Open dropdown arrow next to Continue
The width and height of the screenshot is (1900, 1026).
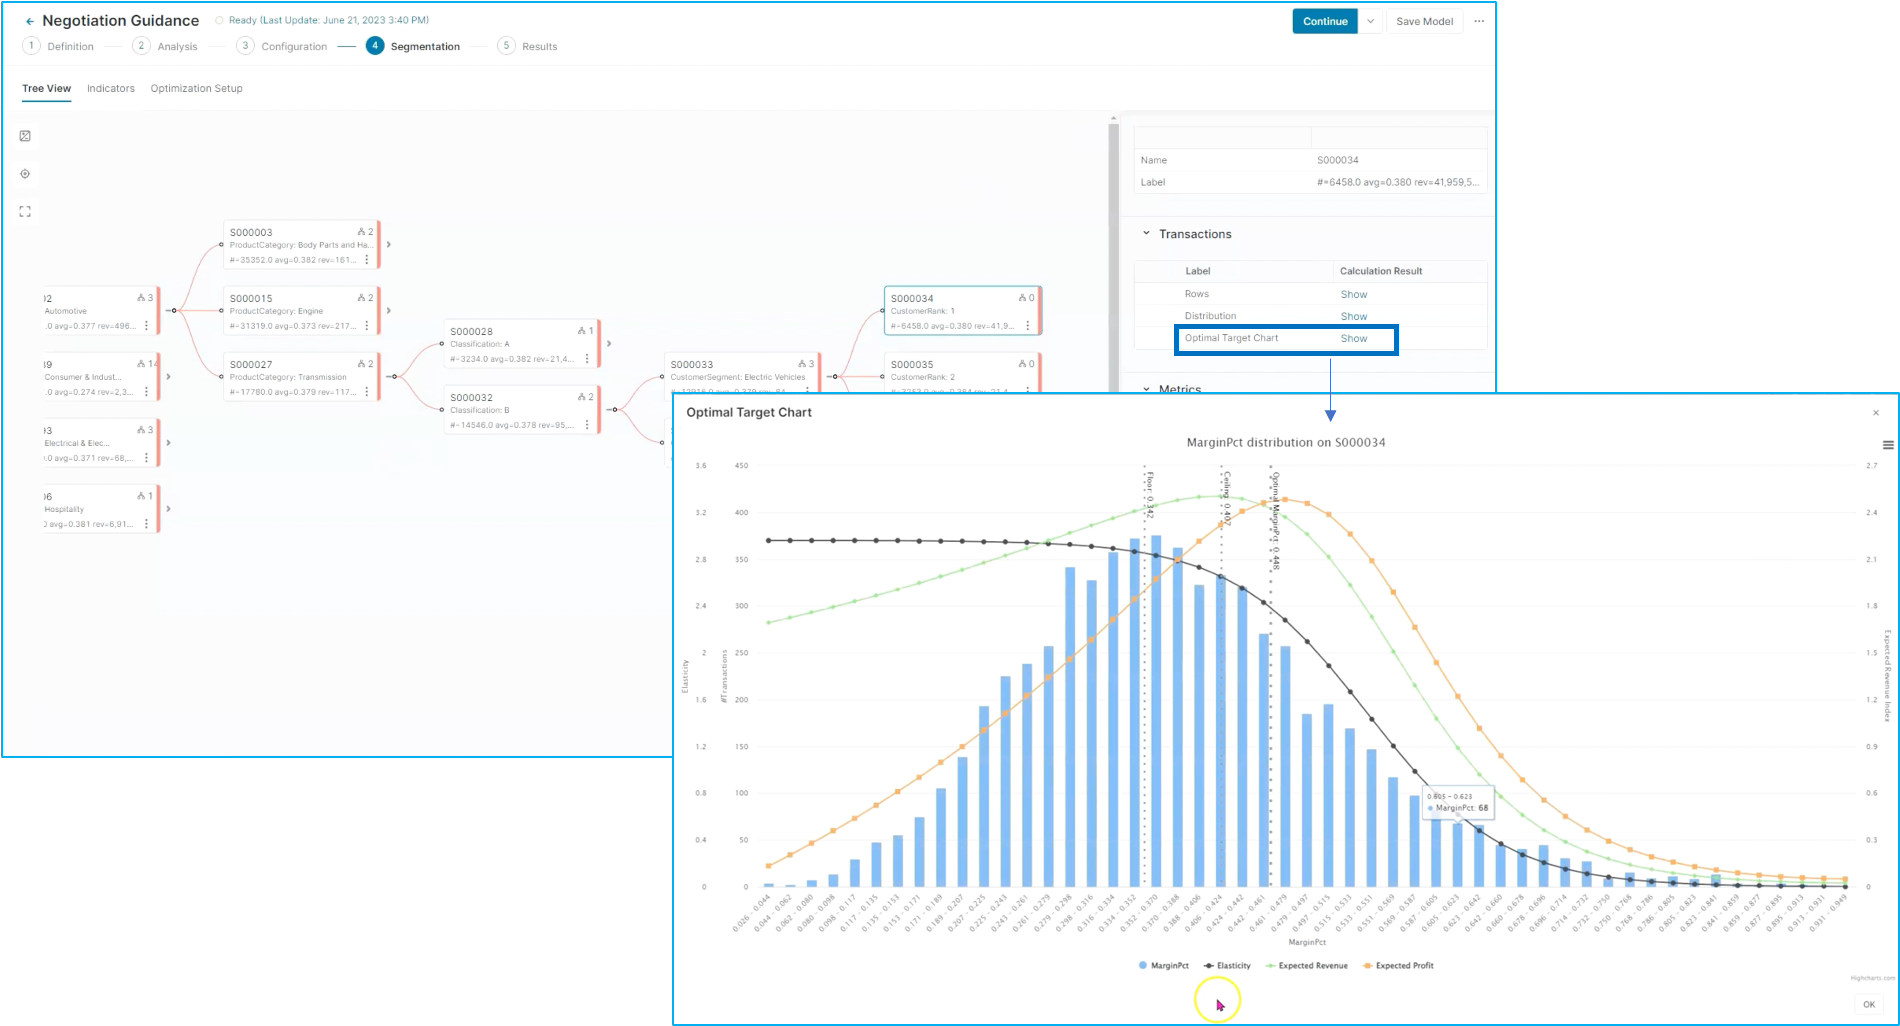click(x=1370, y=21)
